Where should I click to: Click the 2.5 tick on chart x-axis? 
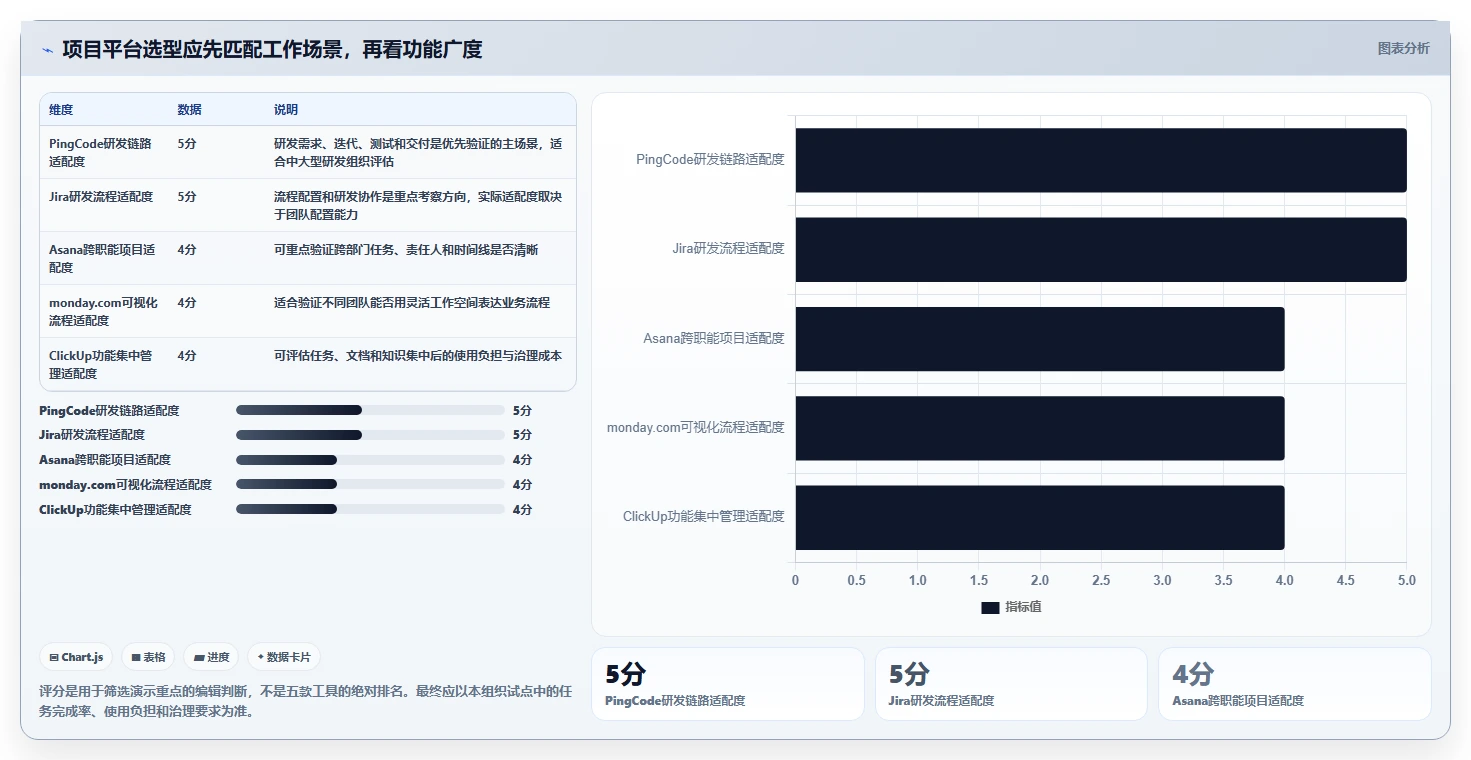coord(1101,580)
